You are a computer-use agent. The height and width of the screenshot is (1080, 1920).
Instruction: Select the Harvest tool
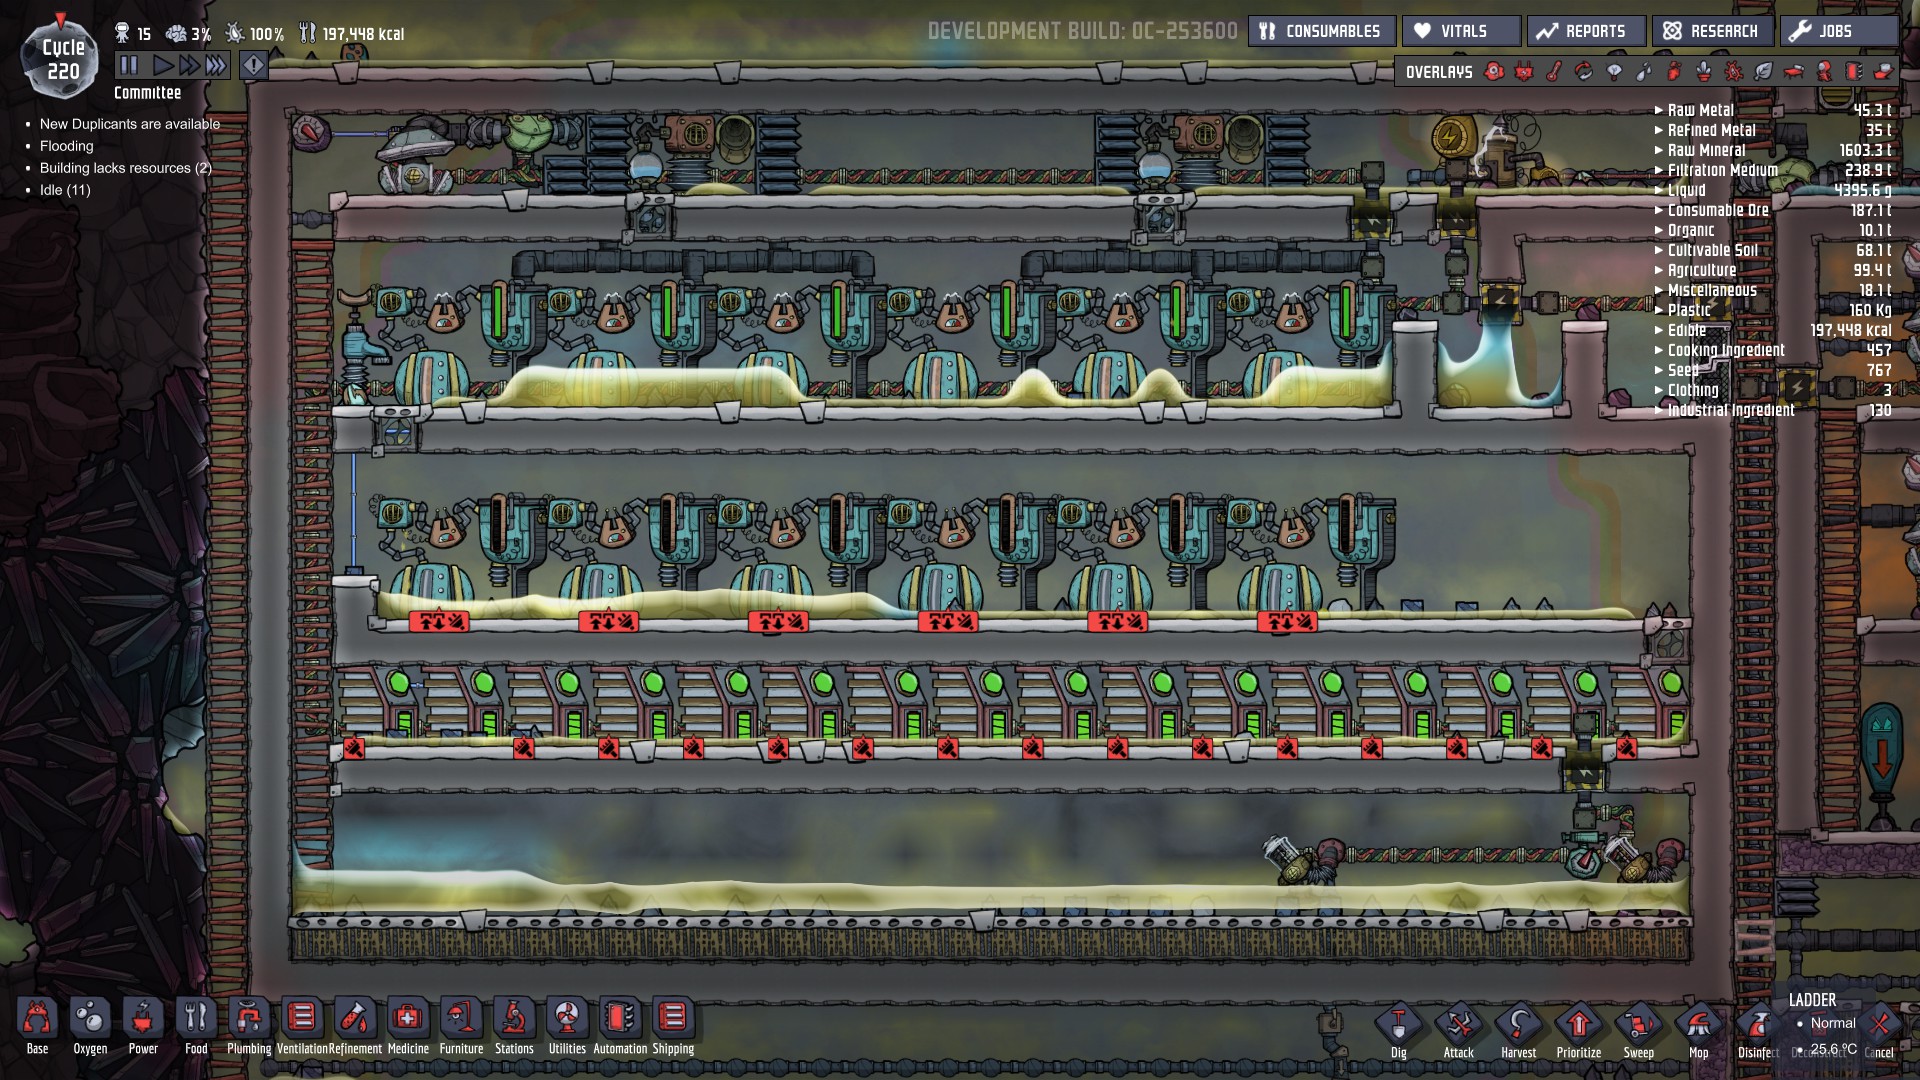pyautogui.click(x=1518, y=1026)
